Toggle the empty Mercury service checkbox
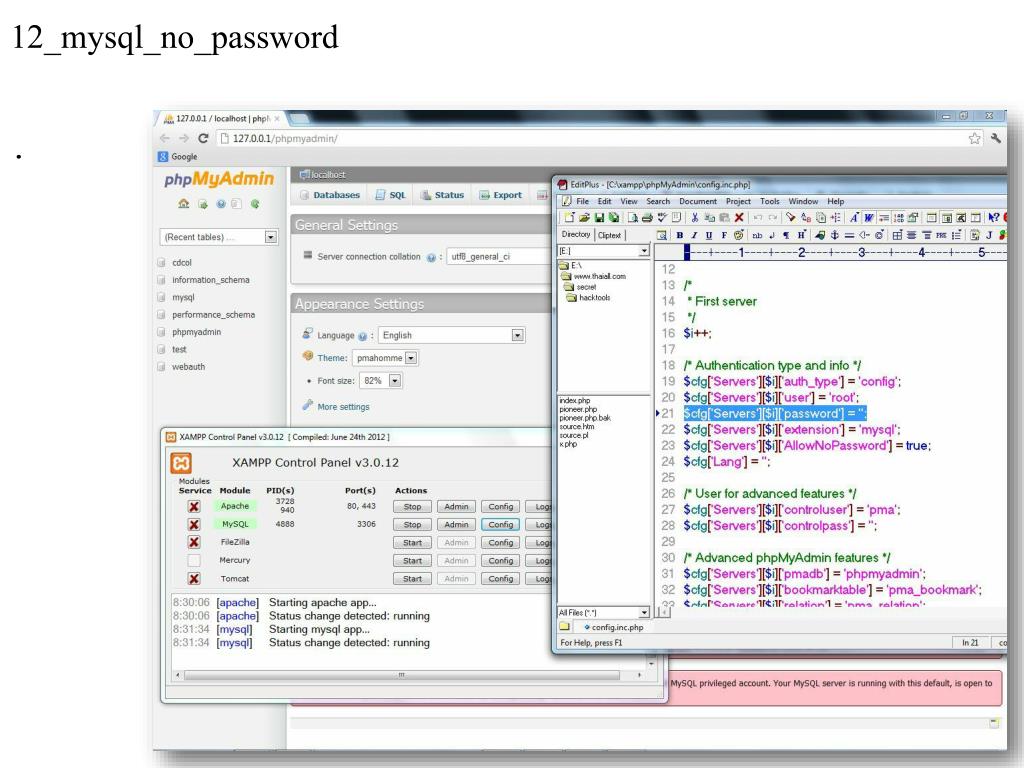 [x=194, y=560]
